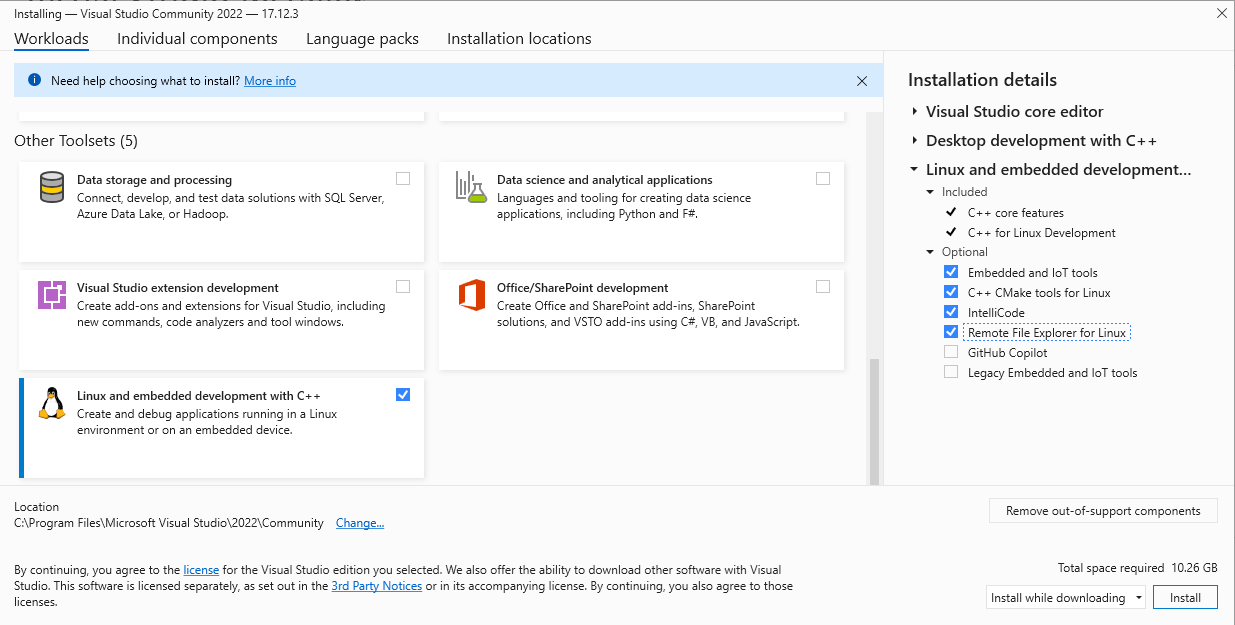Image resolution: width=1235 pixels, height=625 pixels.
Task: Uncheck IntelliCode optional component
Action: tap(951, 312)
